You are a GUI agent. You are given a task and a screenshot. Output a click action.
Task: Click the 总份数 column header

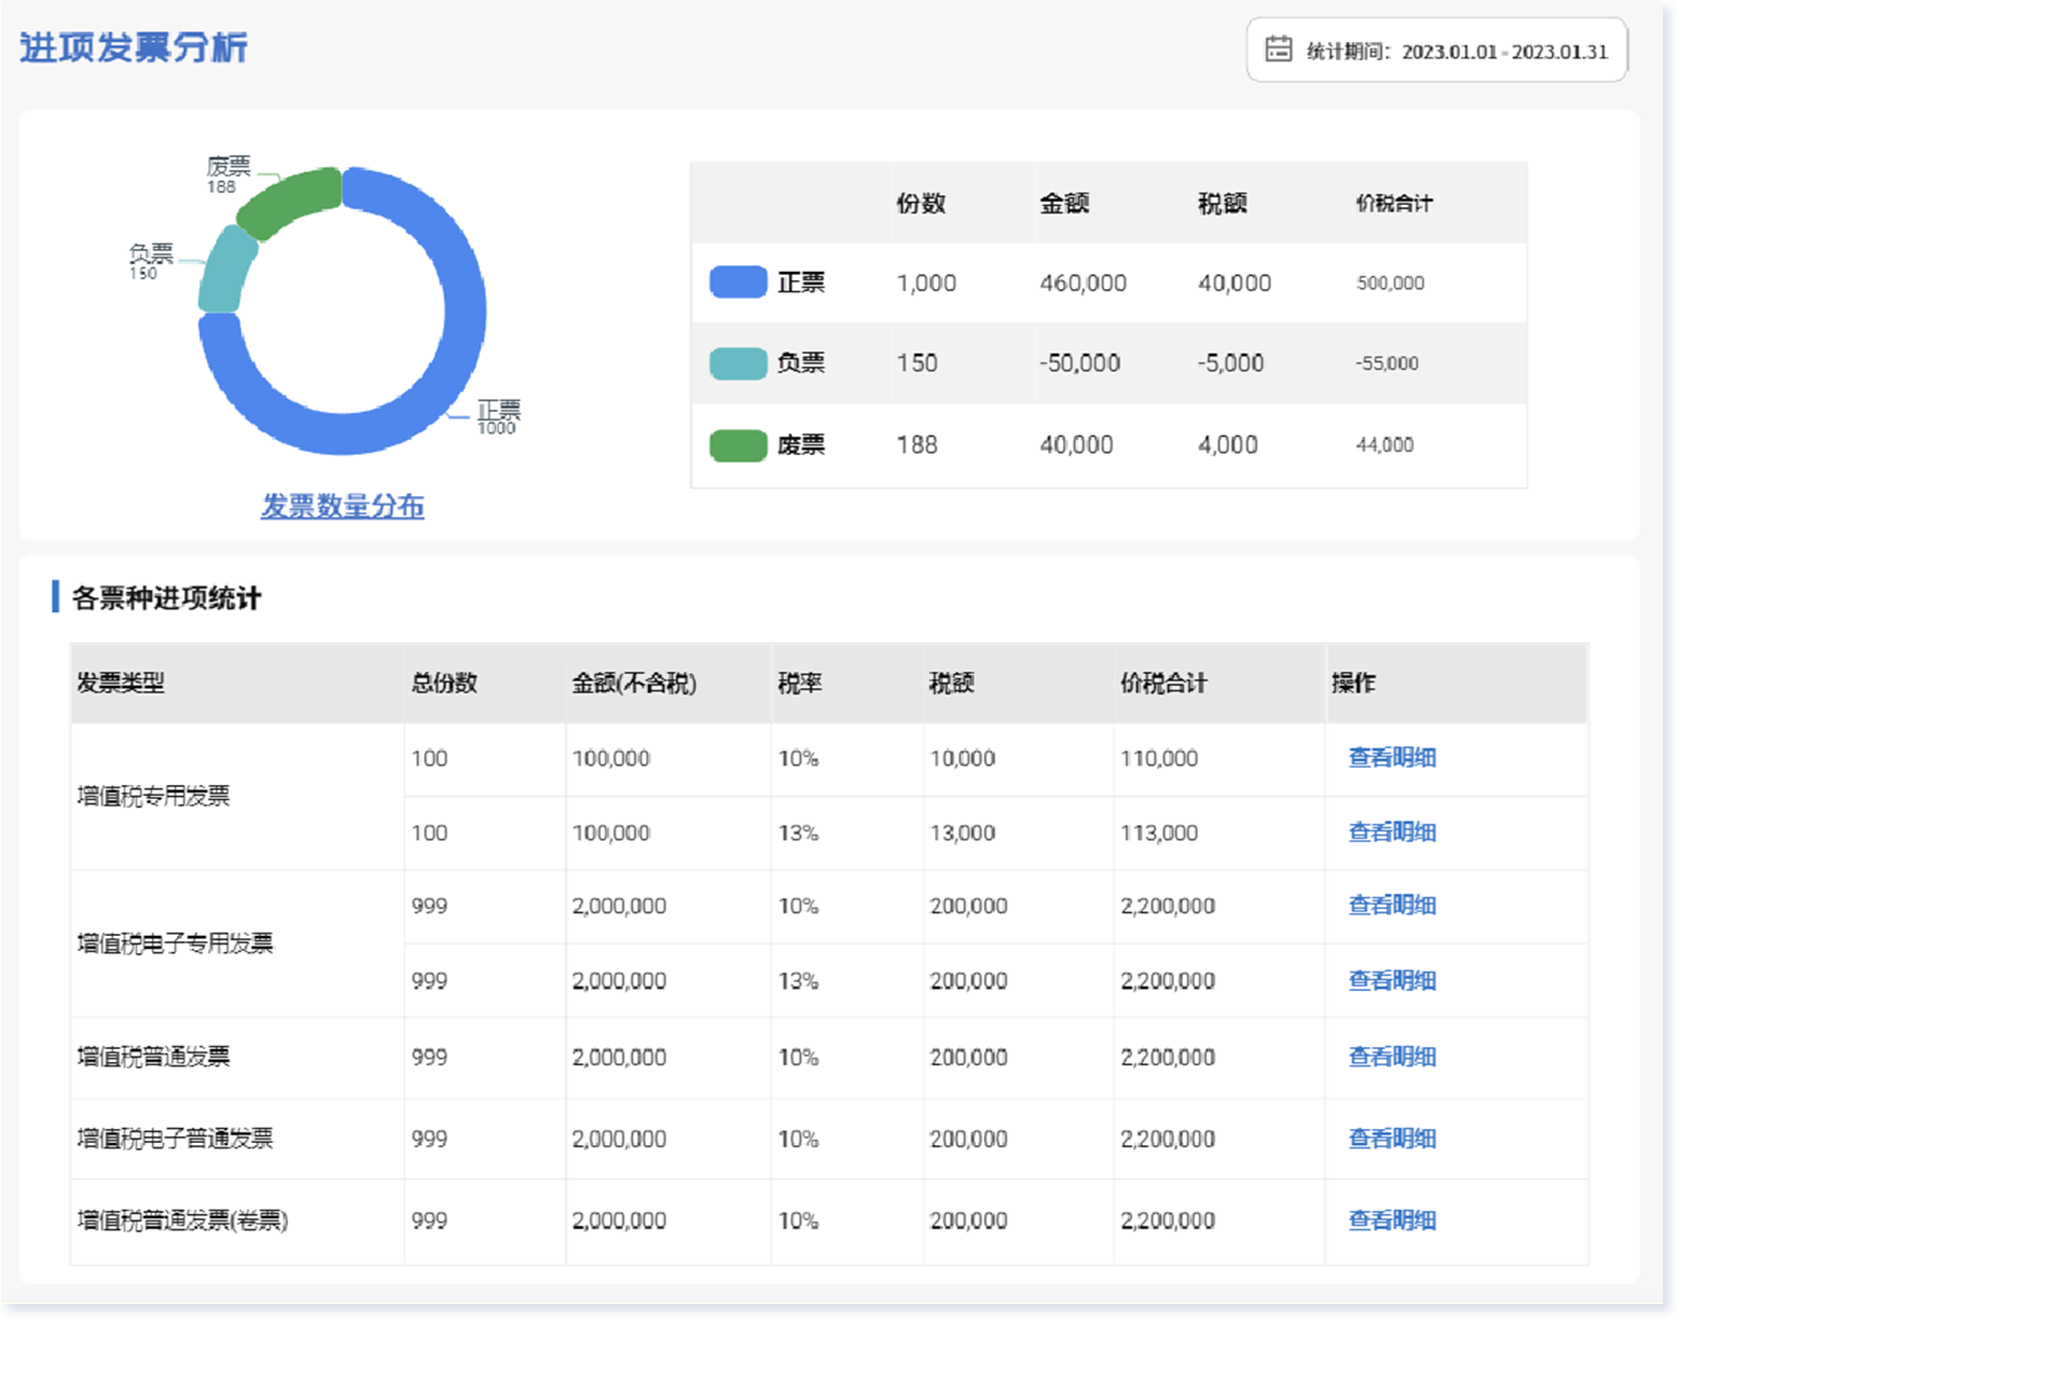coord(444,683)
